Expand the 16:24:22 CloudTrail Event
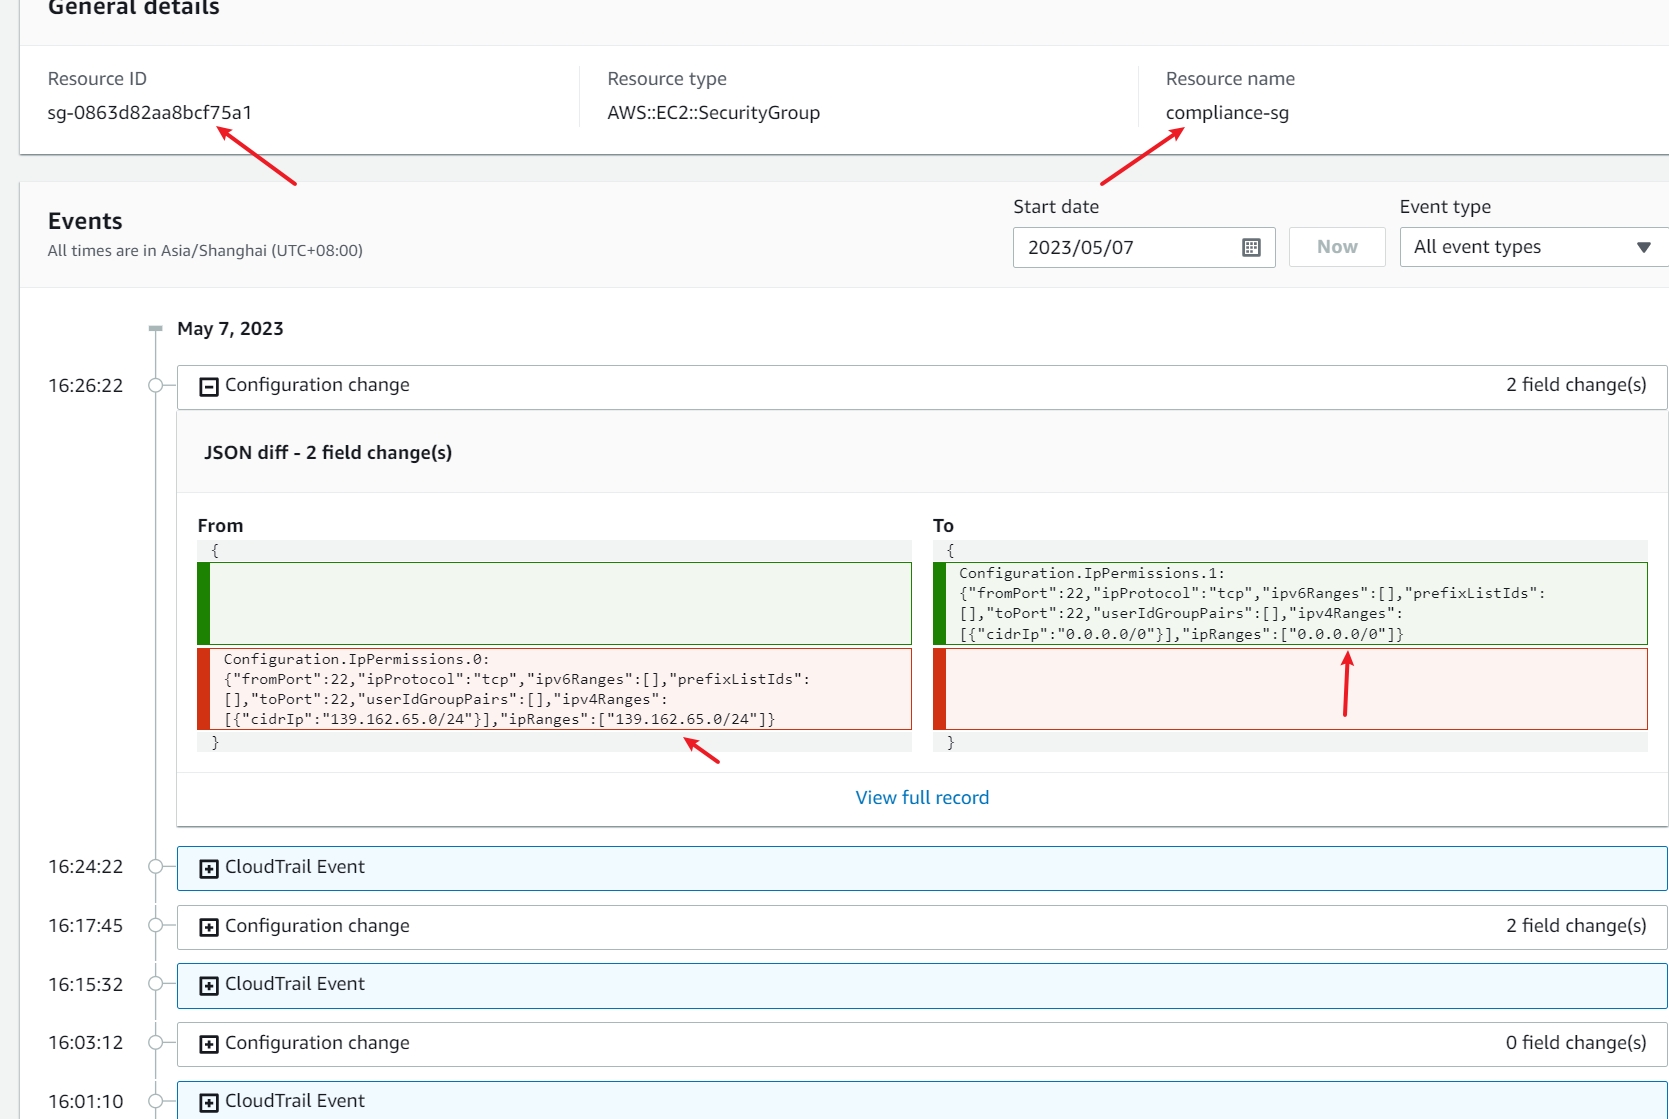 (x=209, y=869)
